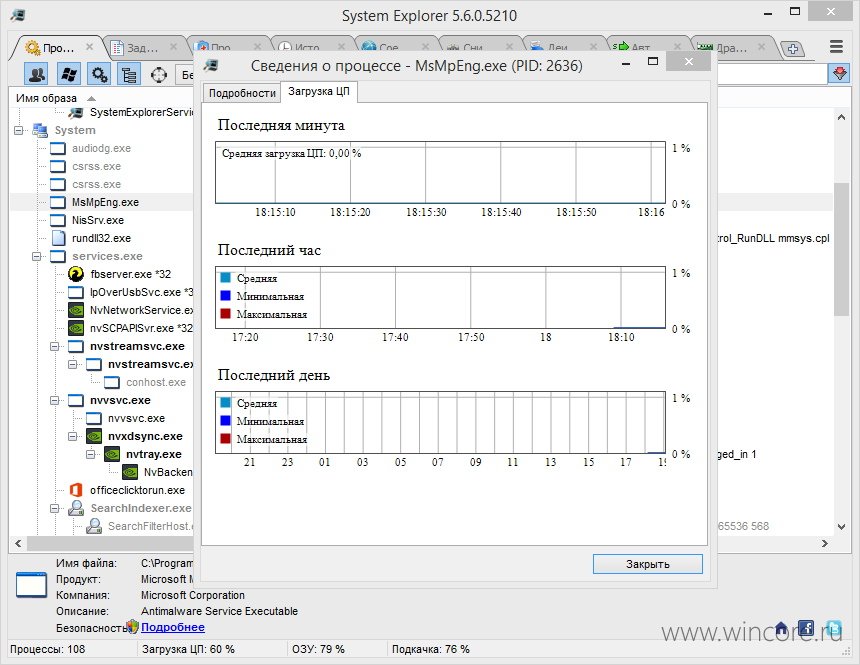The image size is (860, 665).
Task: Toggle the show all users' processes icon
Action: point(37,74)
